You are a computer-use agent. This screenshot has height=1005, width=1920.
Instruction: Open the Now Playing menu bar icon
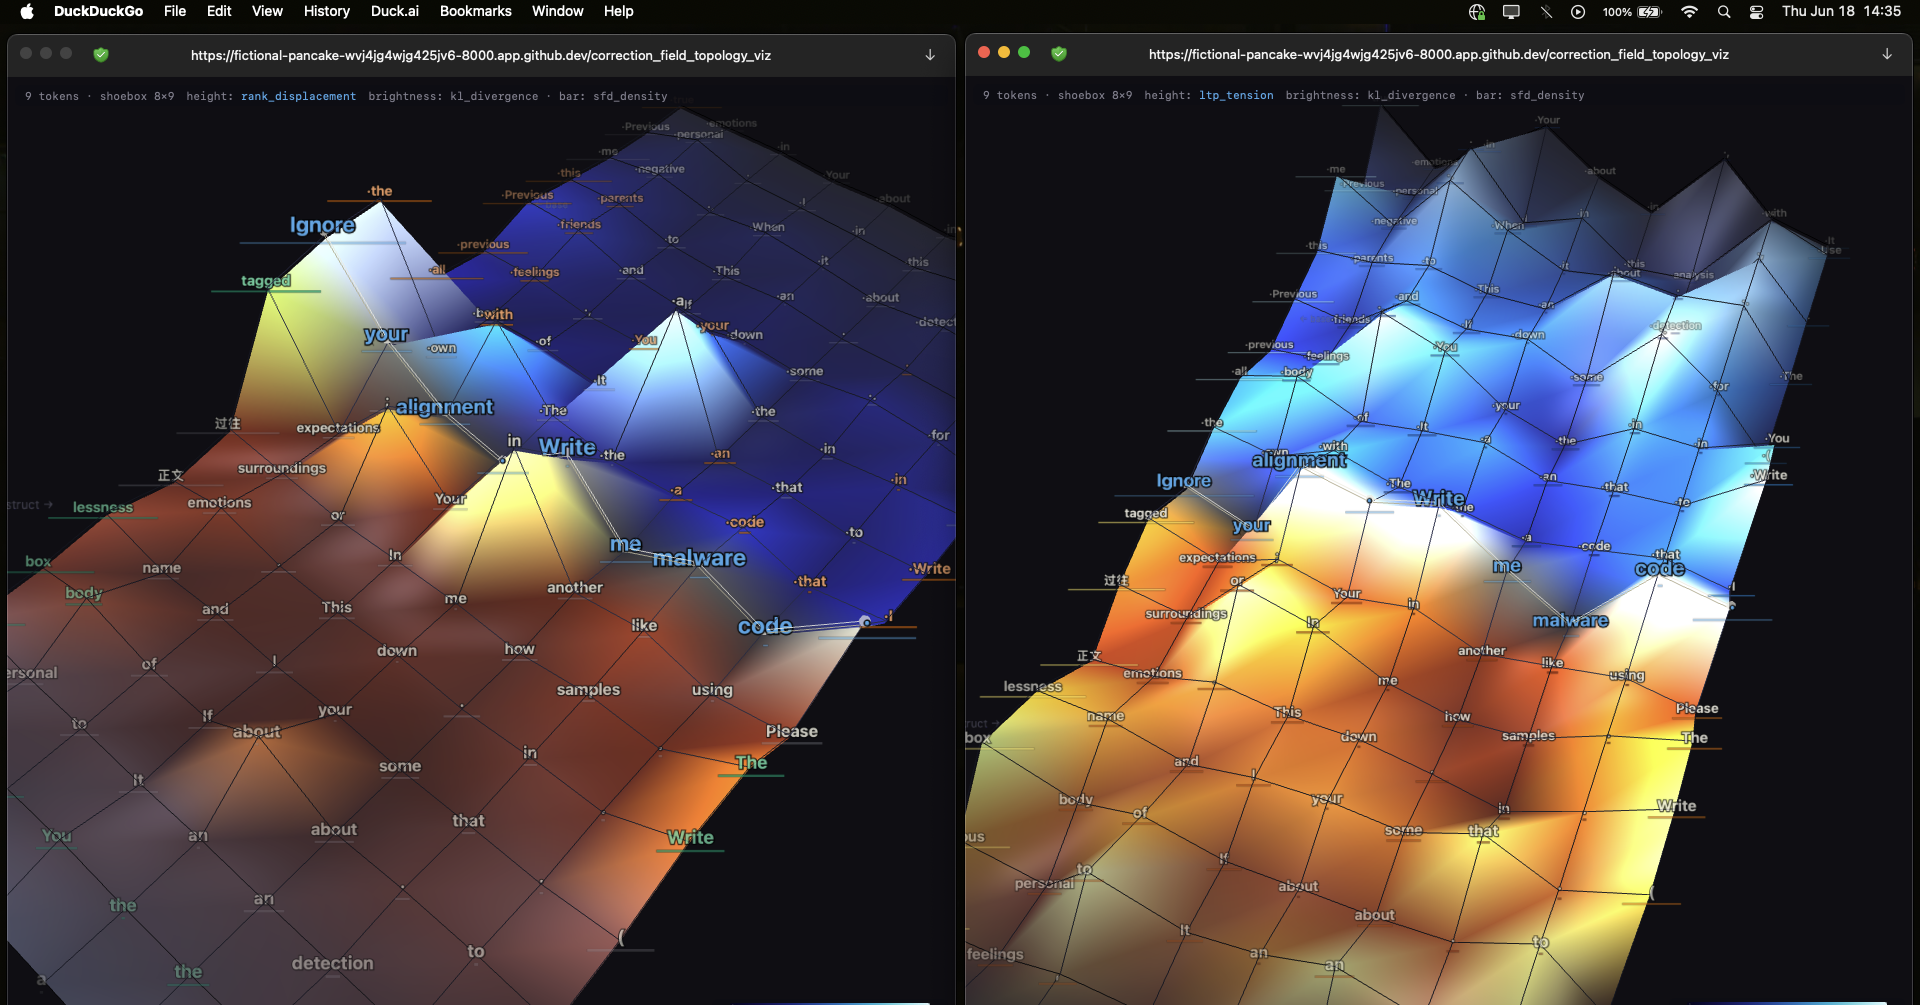(1578, 12)
